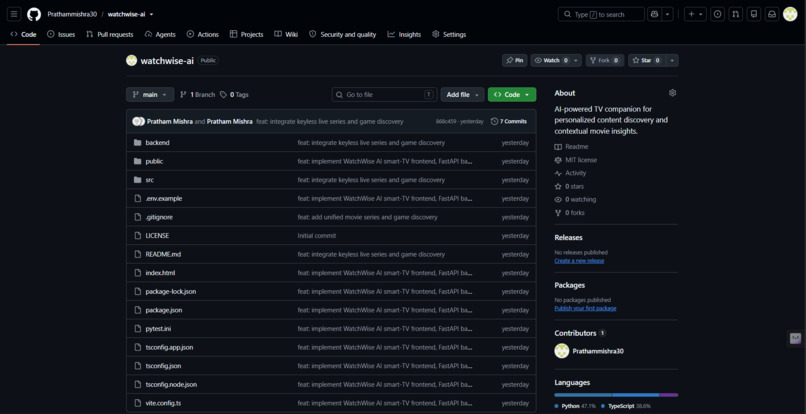Click the file icon beside vite.config.ts
This screenshot has height=414, width=806.
(x=137, y=403)
